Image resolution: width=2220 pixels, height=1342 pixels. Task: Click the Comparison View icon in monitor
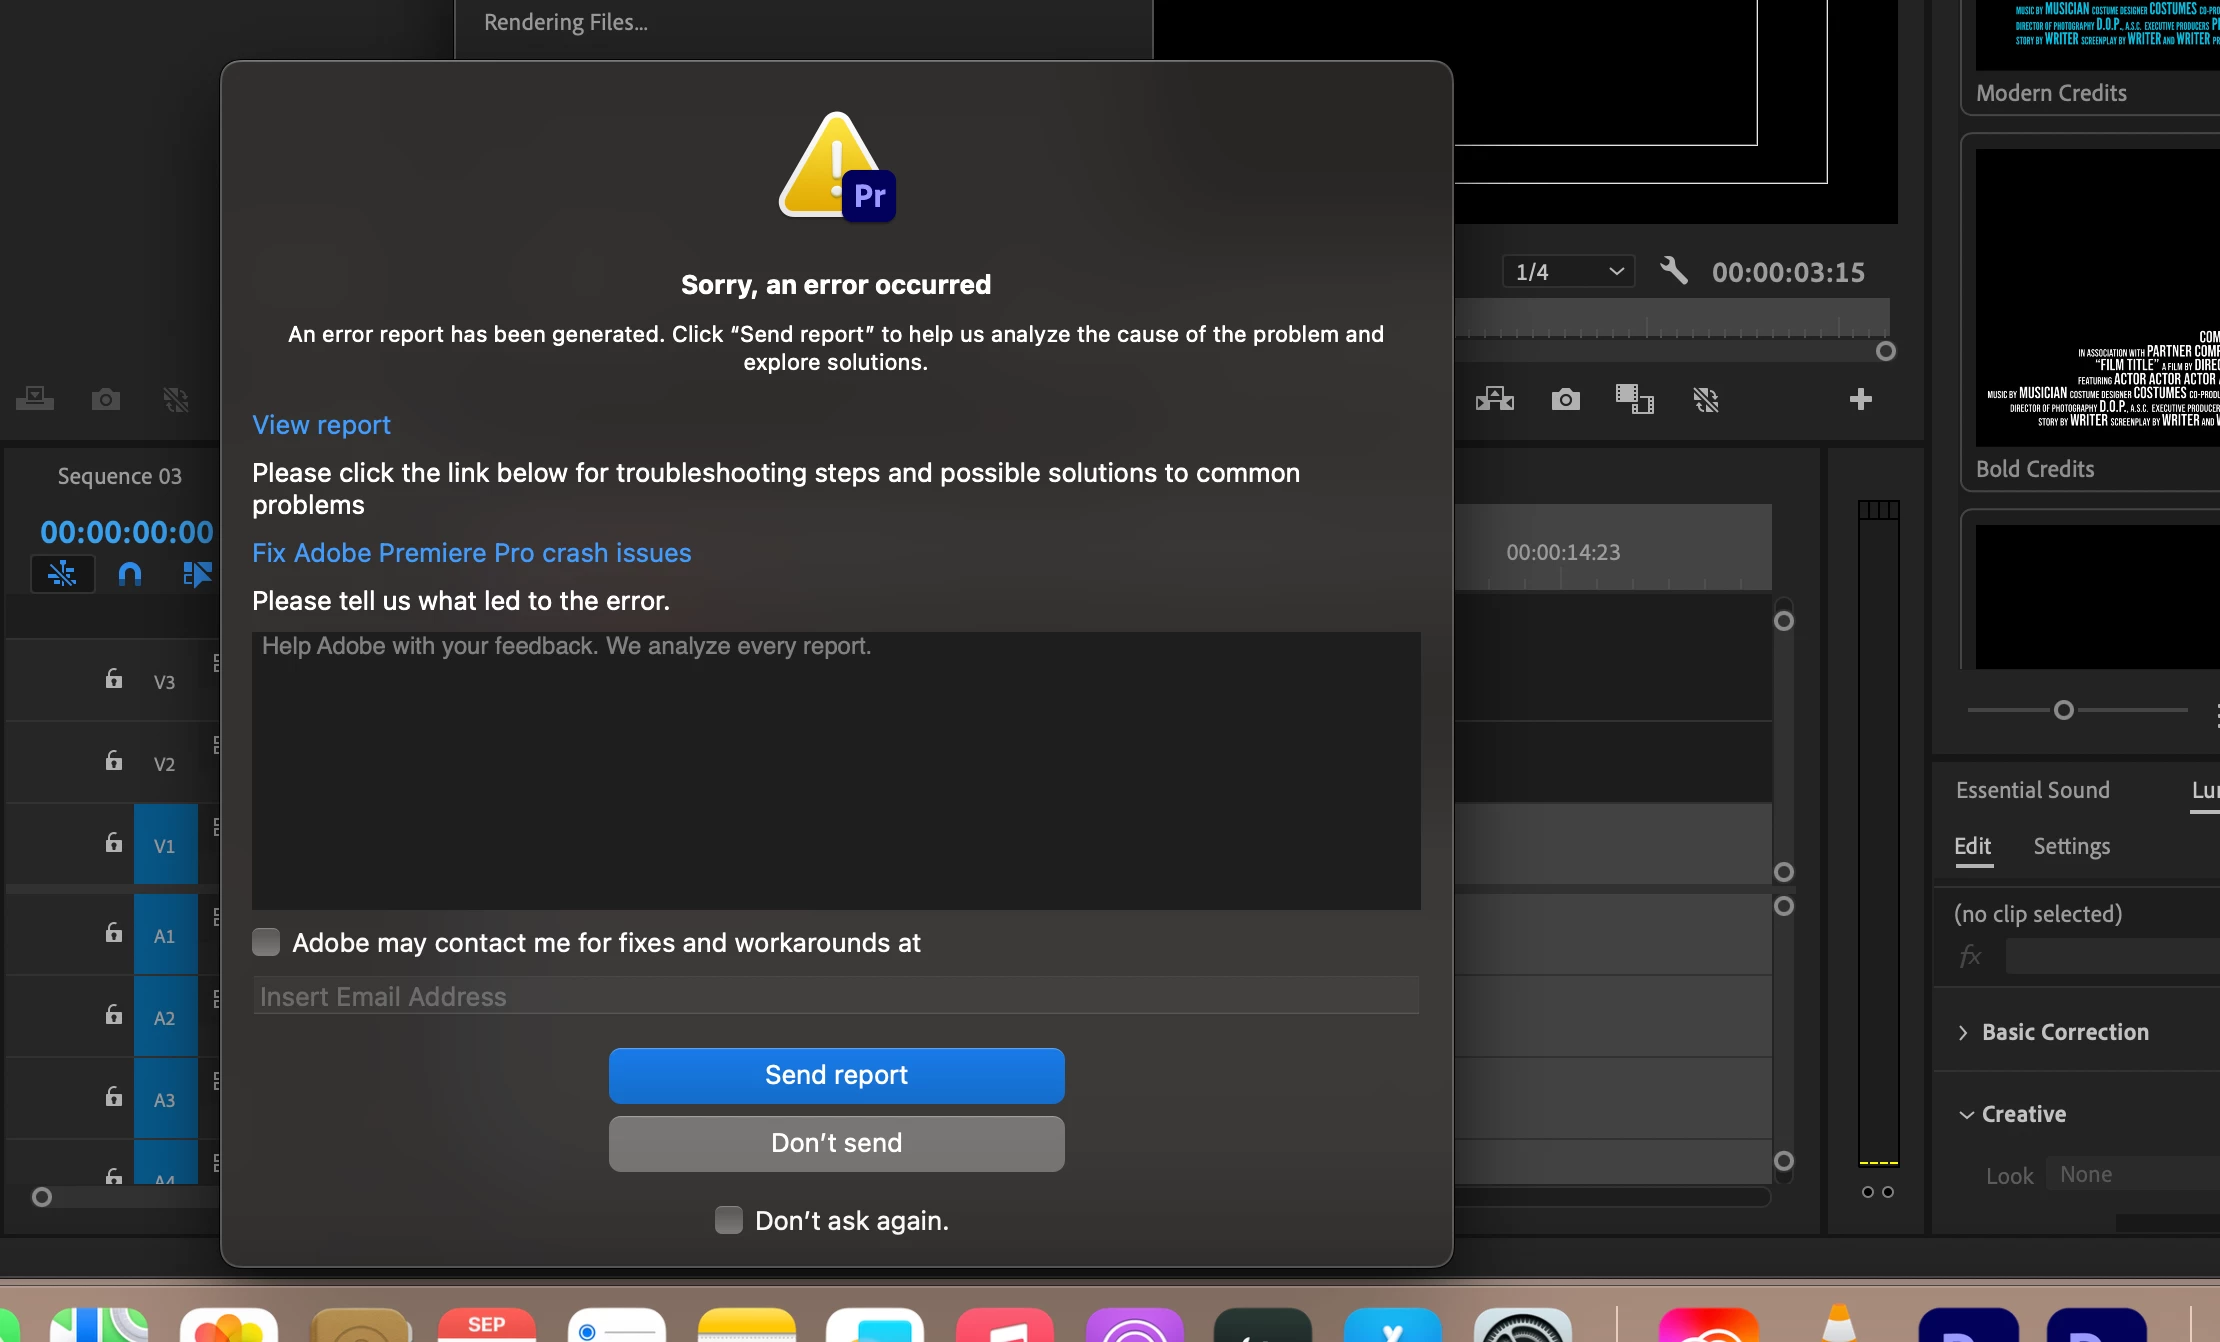click(1634, 400)
